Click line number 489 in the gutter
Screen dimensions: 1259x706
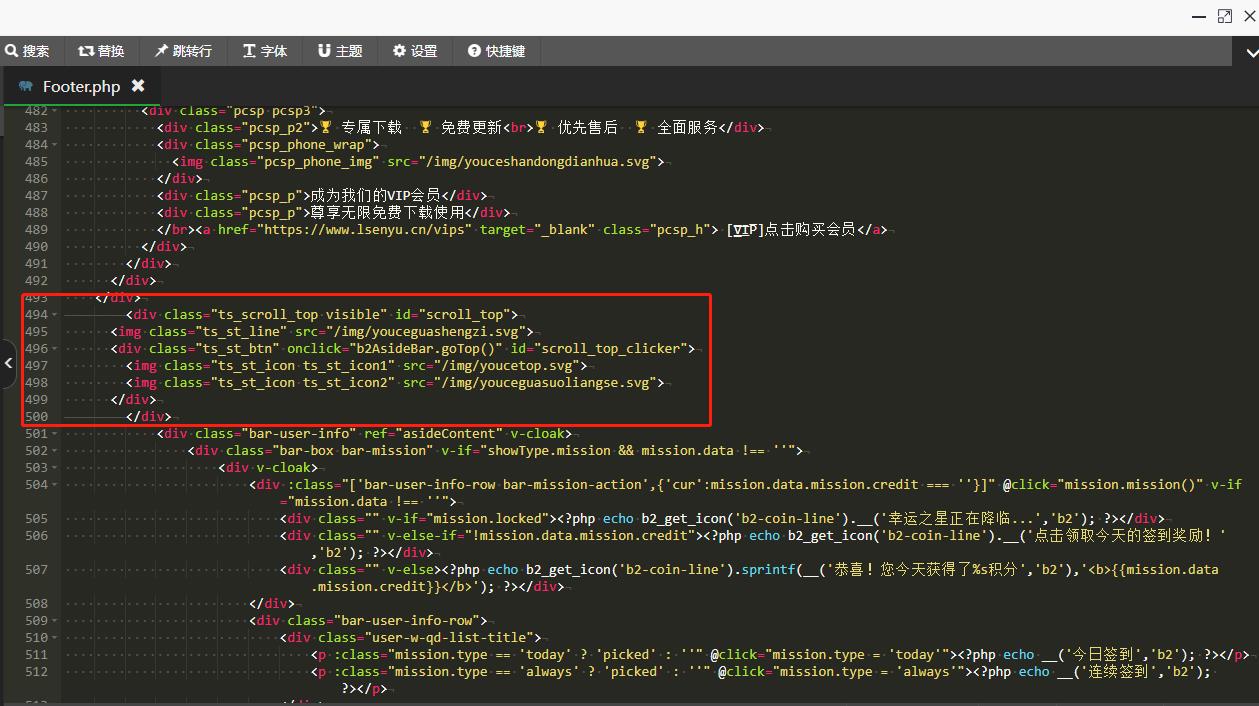coord(35,229)
